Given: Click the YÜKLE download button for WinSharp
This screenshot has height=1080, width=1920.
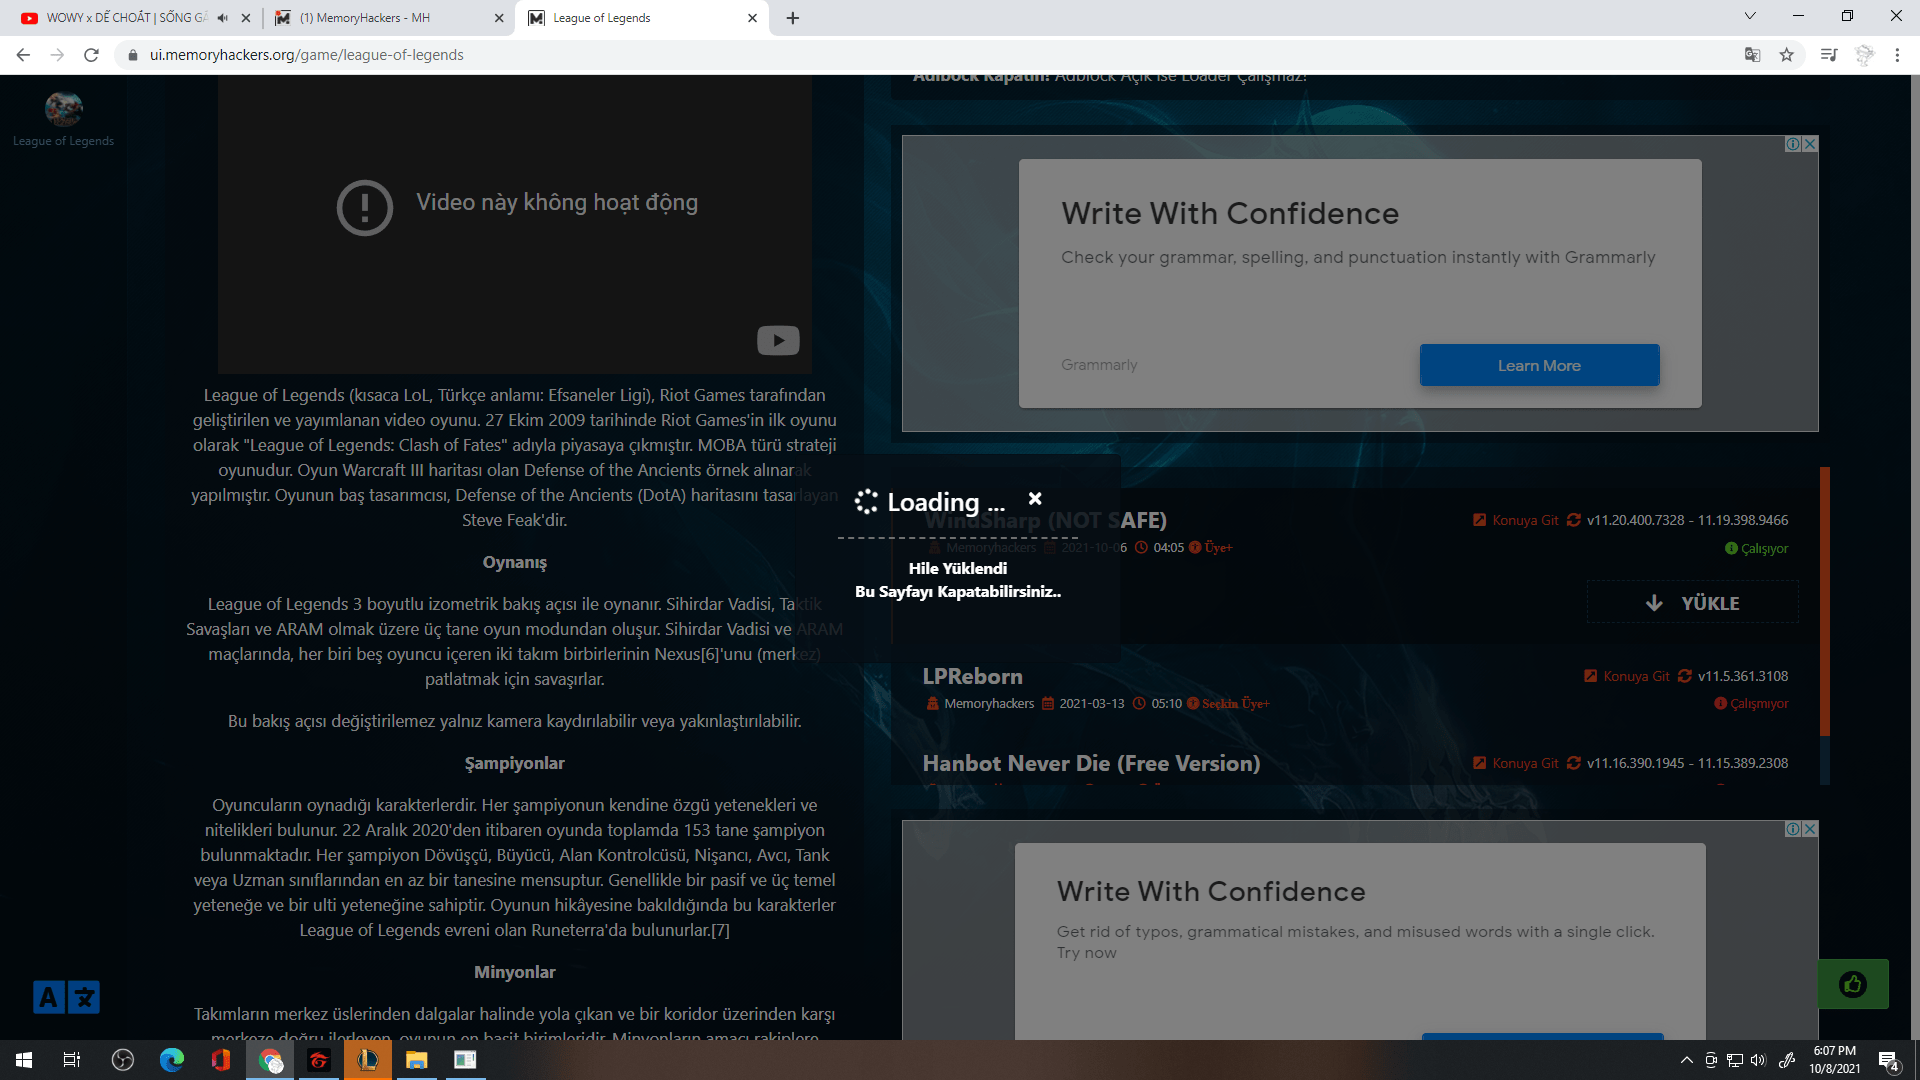Looking at the screenshot, I should tap(1692, 603).
